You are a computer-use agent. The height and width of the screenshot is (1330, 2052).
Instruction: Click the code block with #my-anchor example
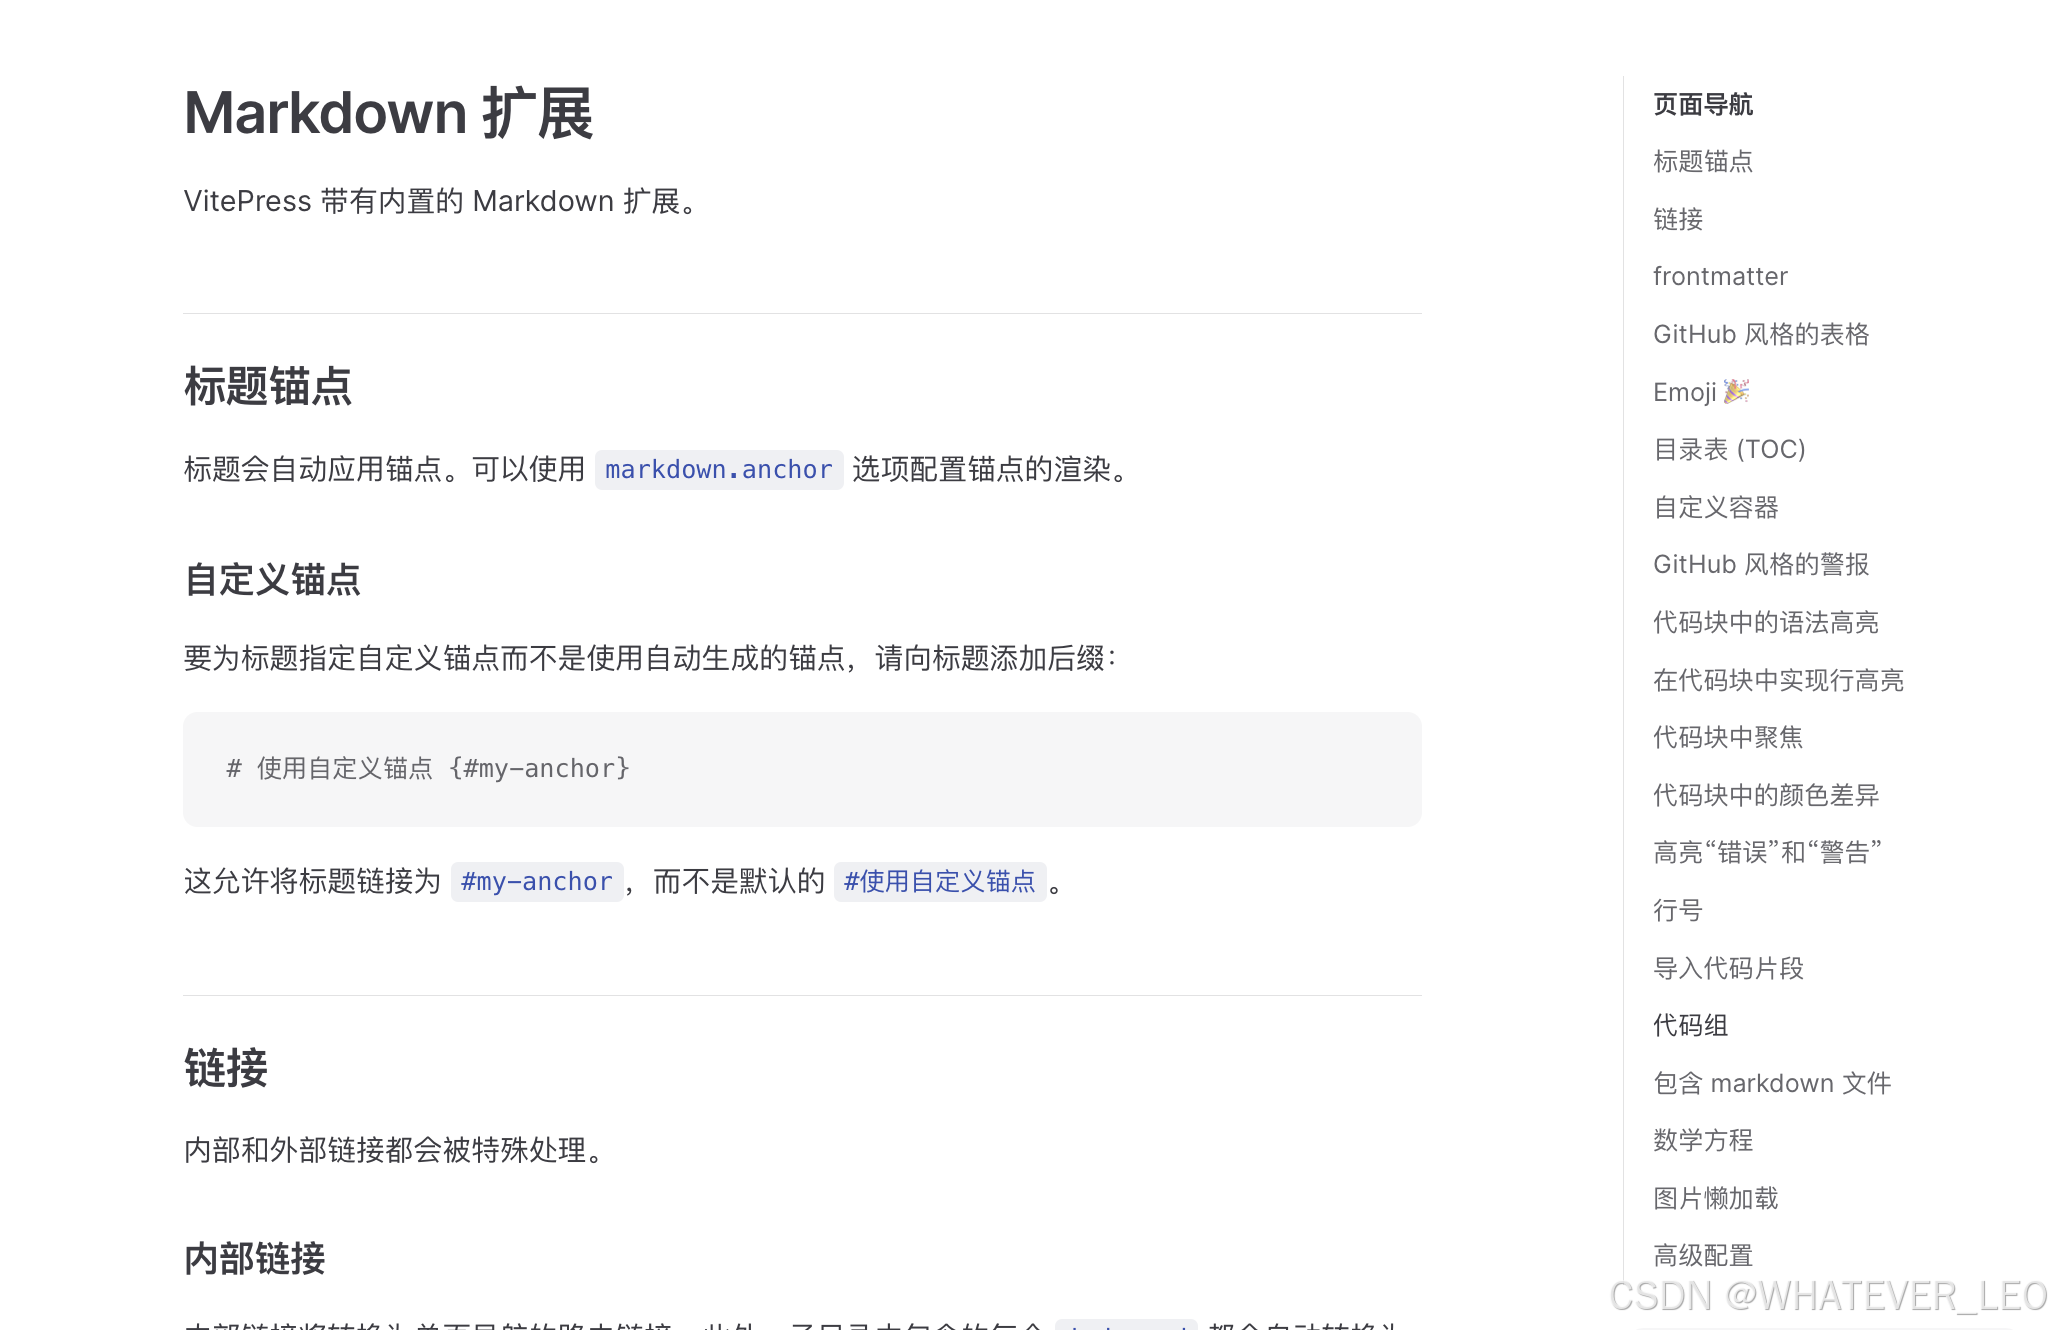click(801, 768)
